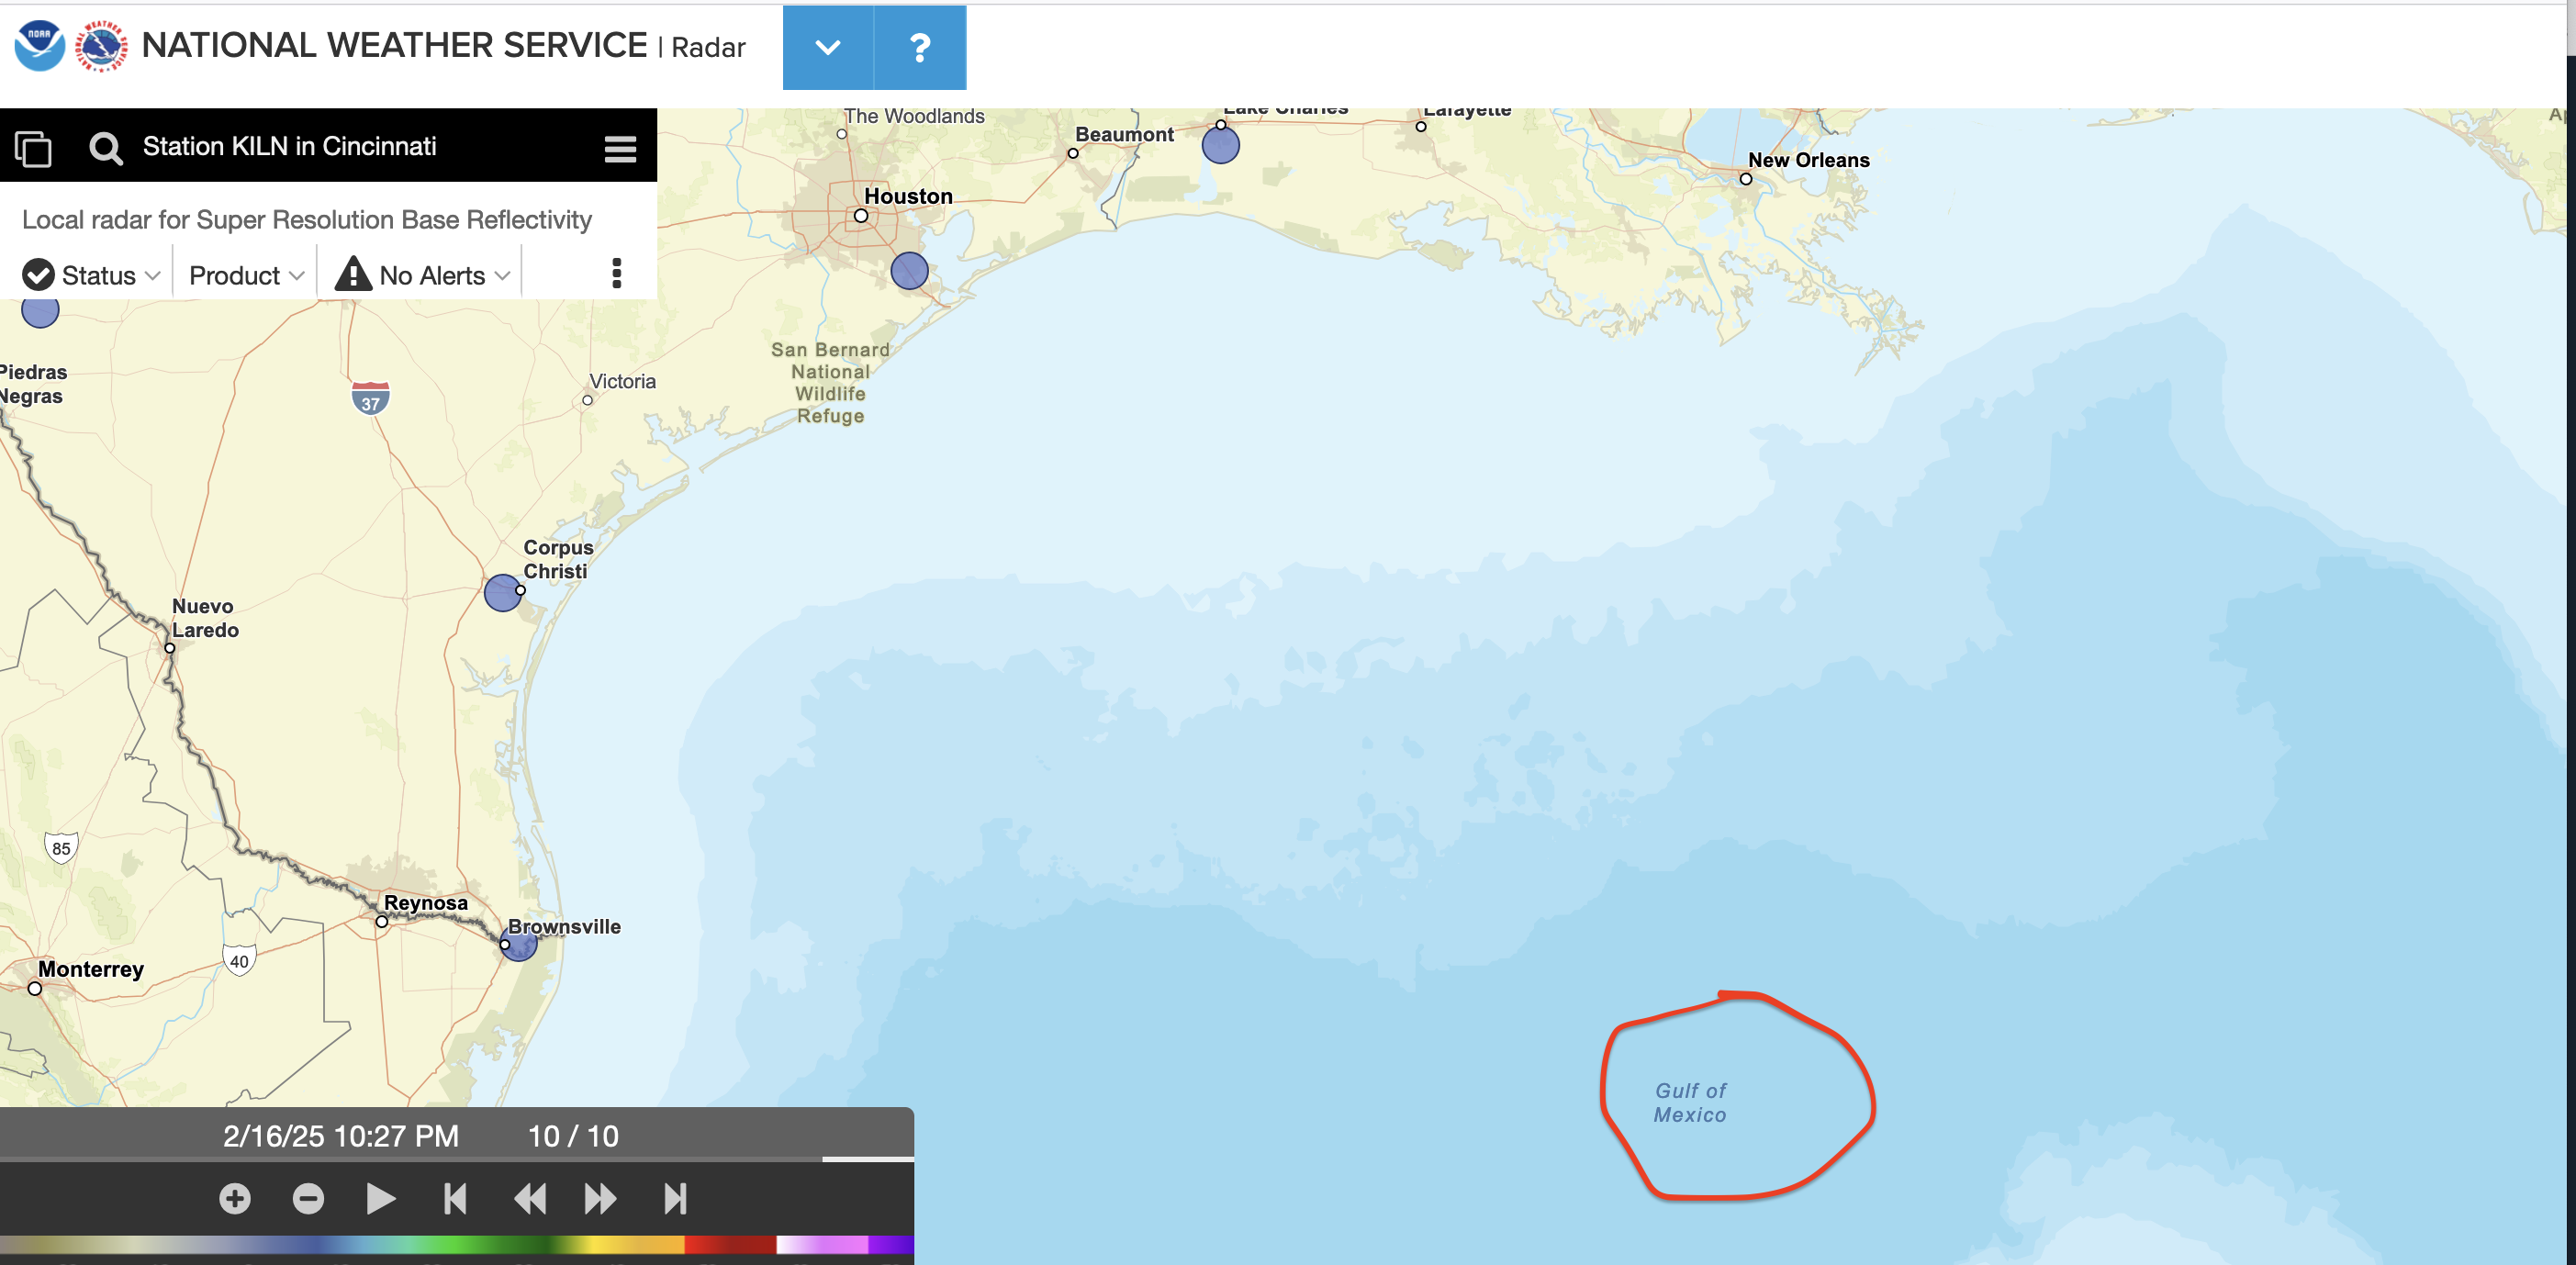2576x1265 pixels.
Task: Open the three-dot more options menu
Action: click(616, 273)
